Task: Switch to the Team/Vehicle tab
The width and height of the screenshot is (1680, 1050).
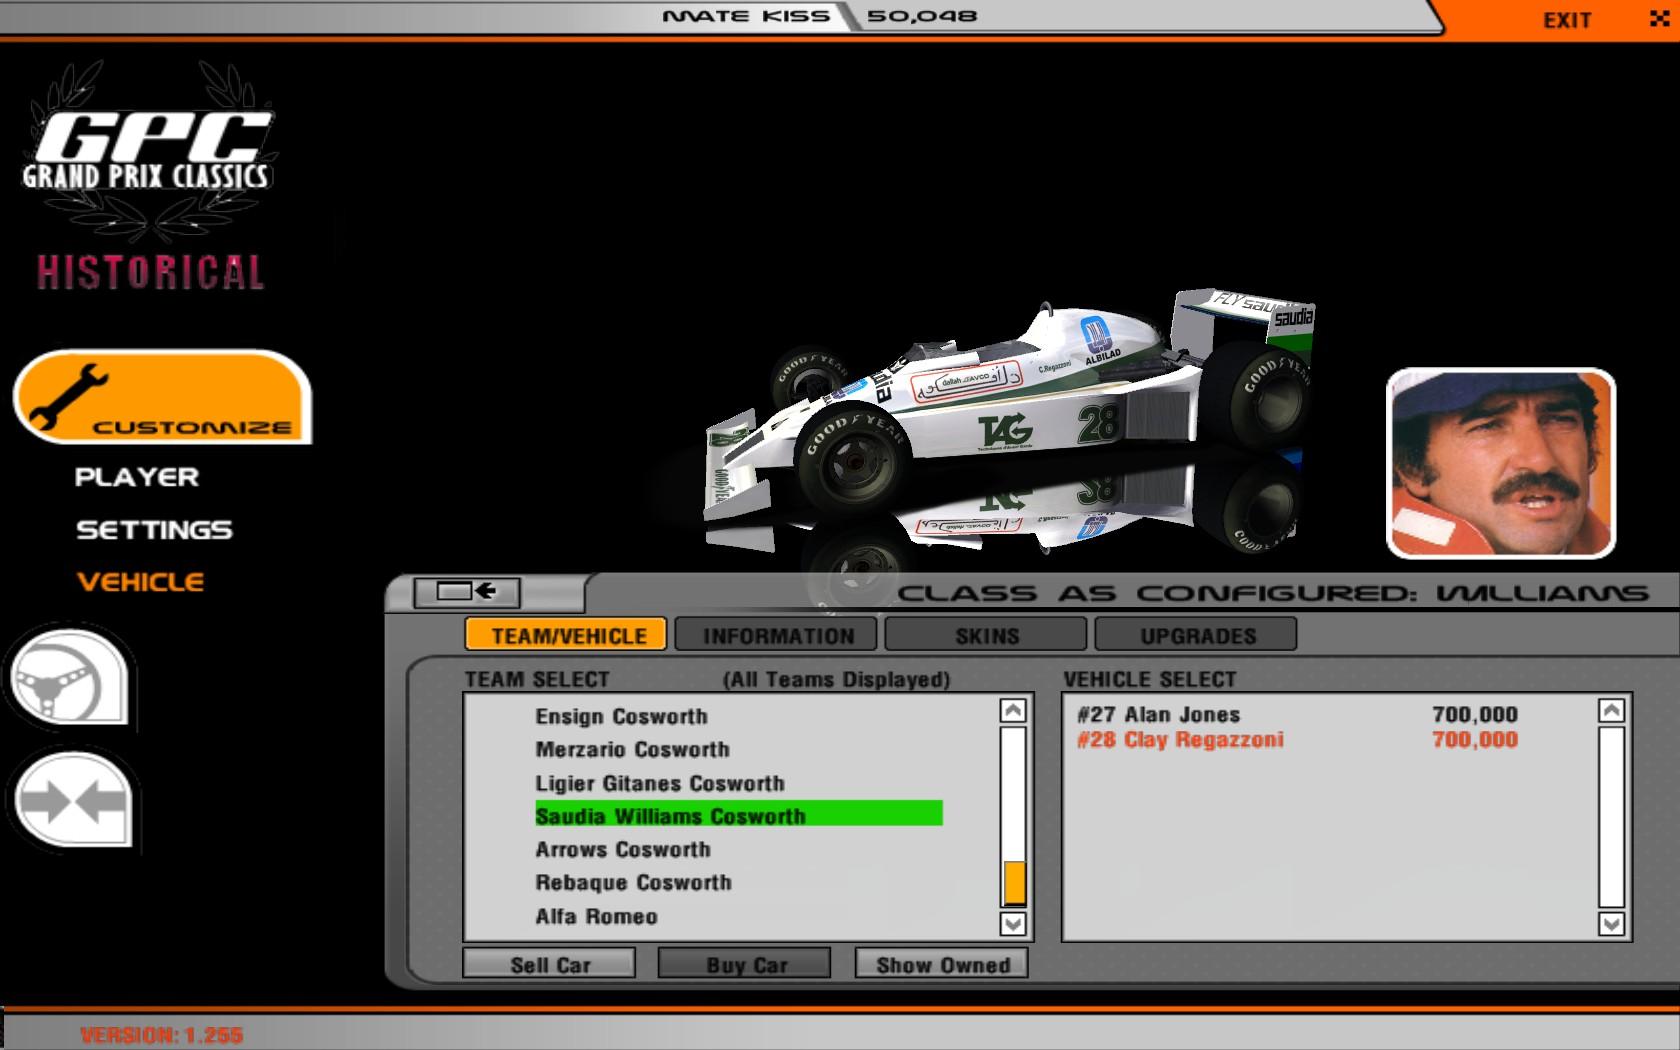Action: coord(566,635)
